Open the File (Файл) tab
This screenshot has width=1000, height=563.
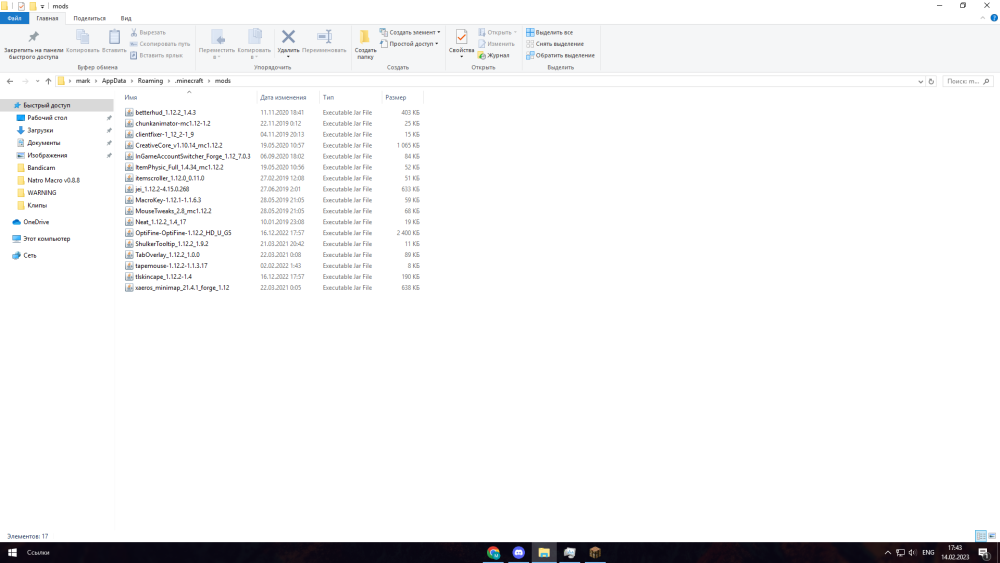point(15,18)
